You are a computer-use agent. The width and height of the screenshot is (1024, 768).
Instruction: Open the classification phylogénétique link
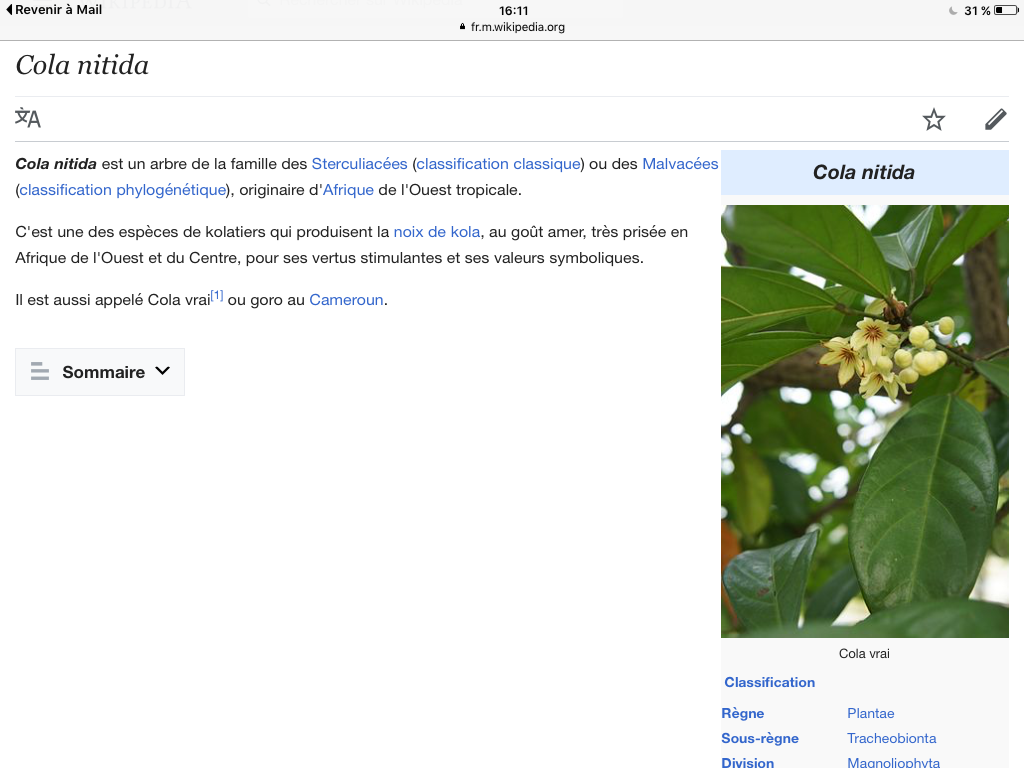pyautogui.click(x=123, y=190)
